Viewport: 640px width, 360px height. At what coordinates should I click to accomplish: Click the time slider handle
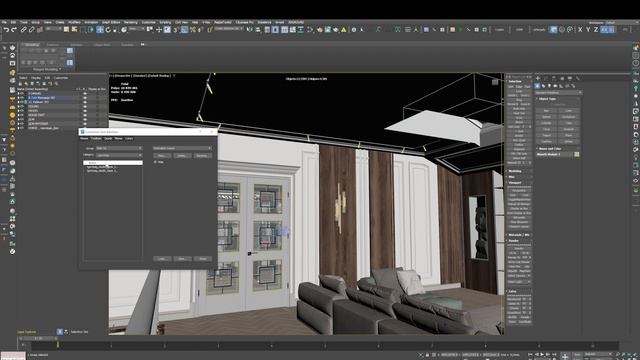39,338
